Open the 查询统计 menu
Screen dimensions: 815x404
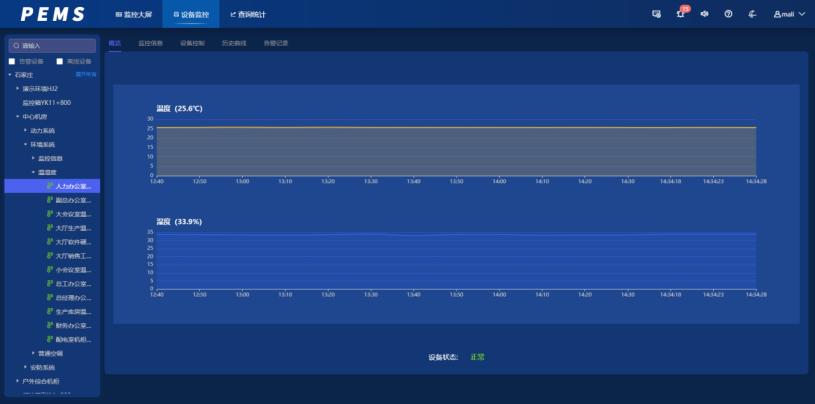pyautogui.click(x=248, y=15)
